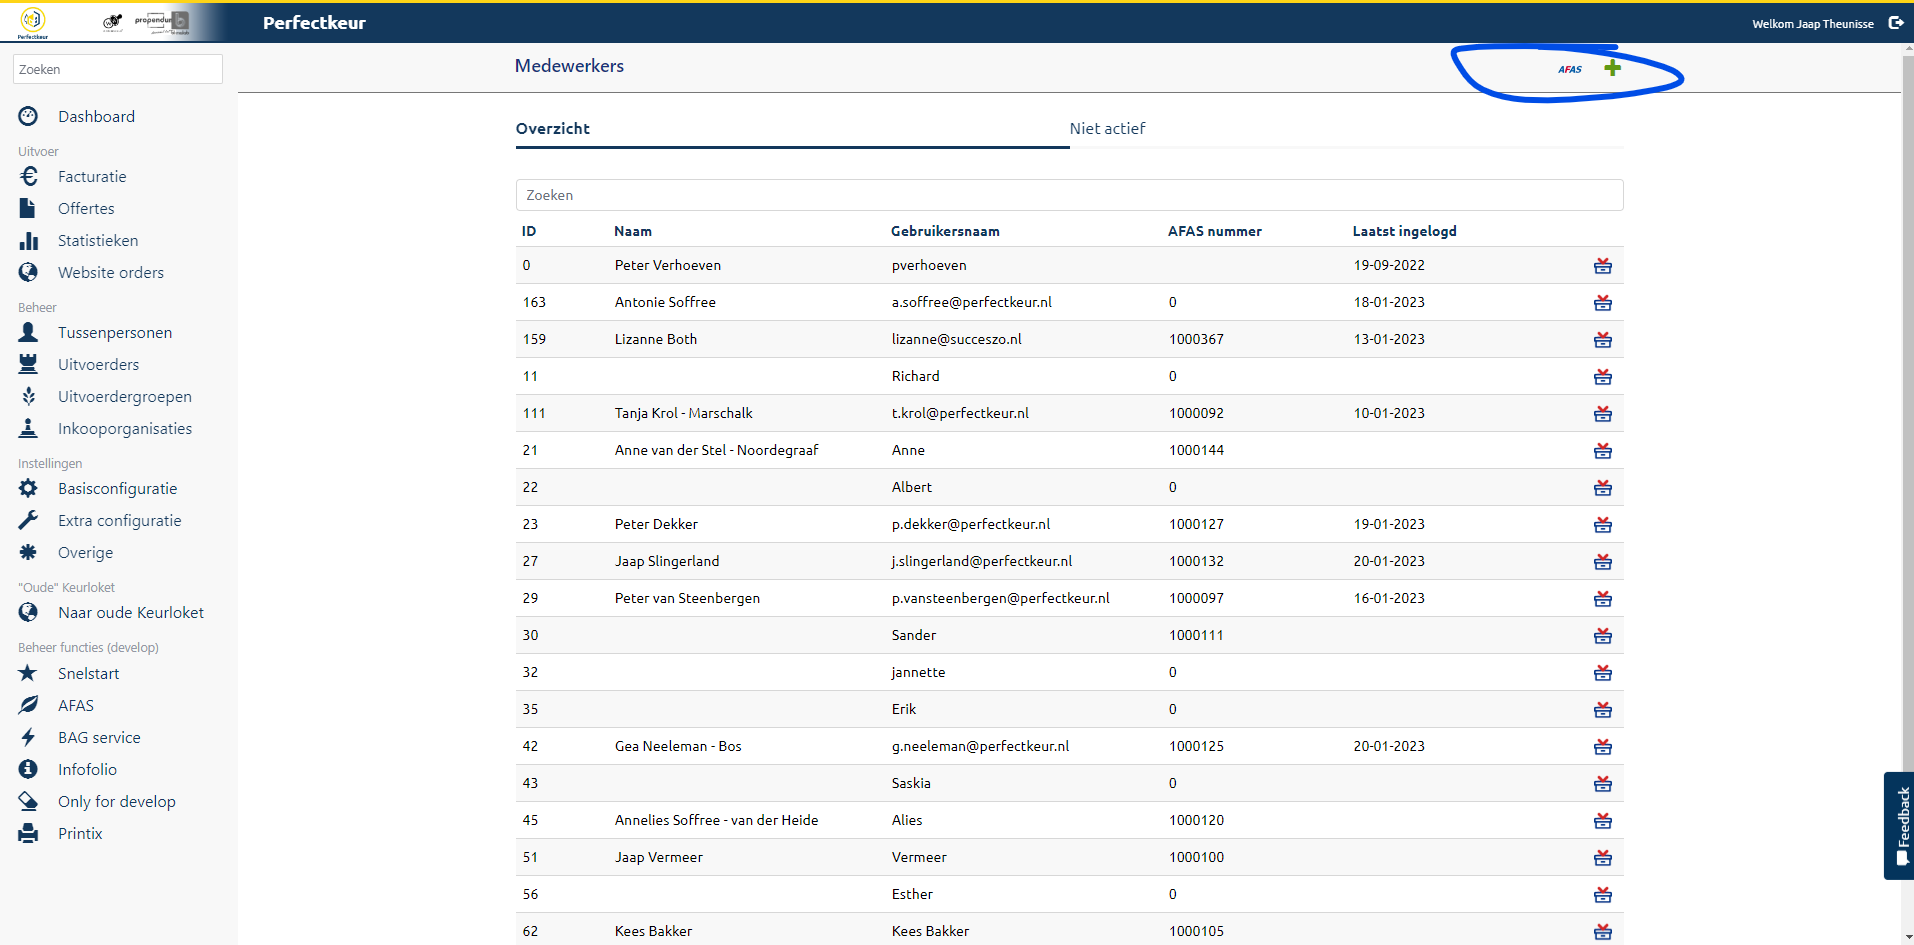
Task: Click the Zoeken field above employee table
Action: point(1069,195)
